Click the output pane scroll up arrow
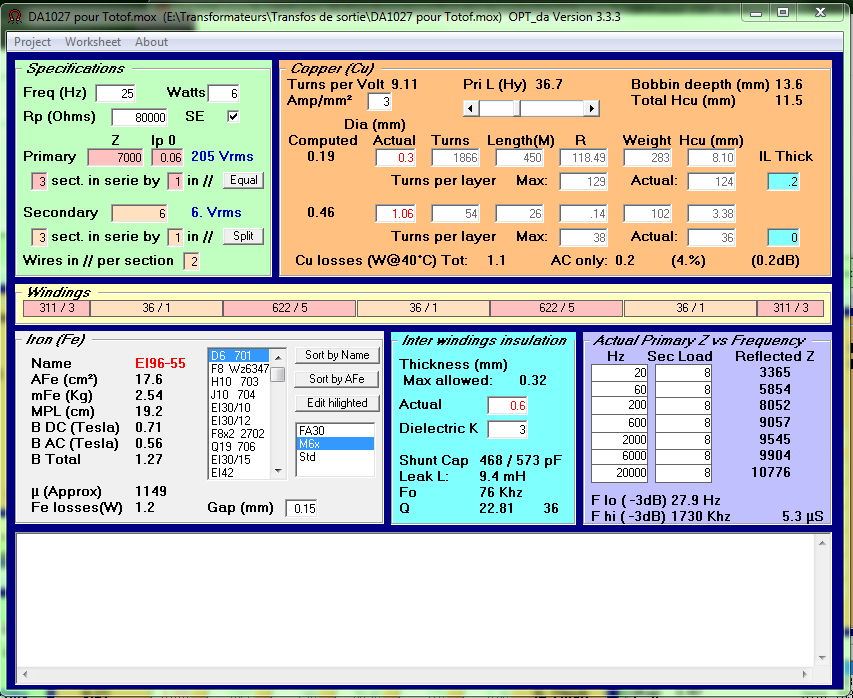Viewport: 853px width, 698px height. click(822, 543)
